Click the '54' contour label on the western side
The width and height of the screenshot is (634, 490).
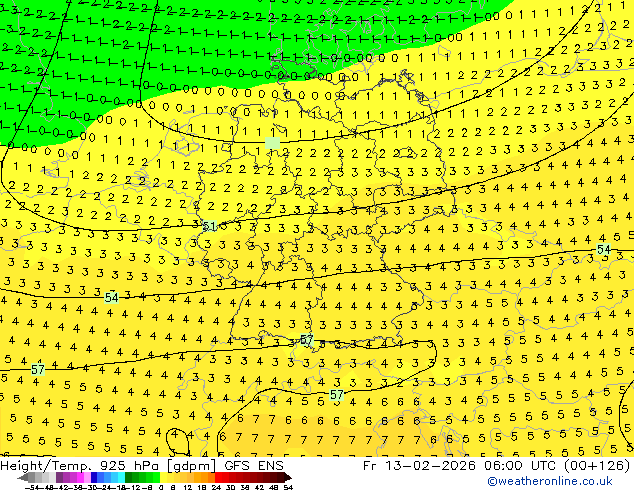point(111,298)
